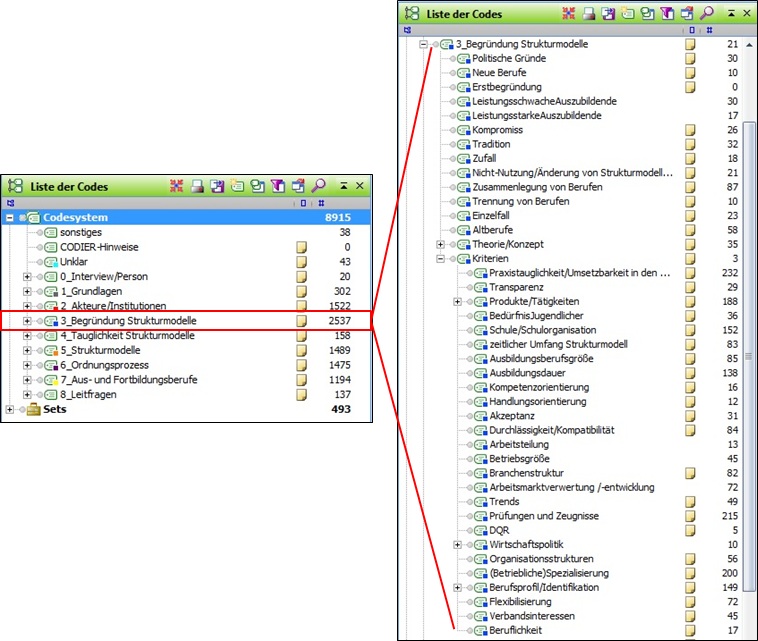Click the Sets folder icon

pos(31,409)
